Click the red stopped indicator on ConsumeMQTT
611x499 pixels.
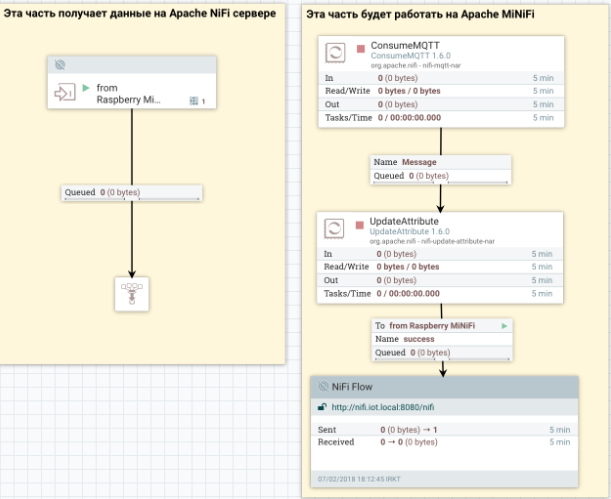point(361,49)
